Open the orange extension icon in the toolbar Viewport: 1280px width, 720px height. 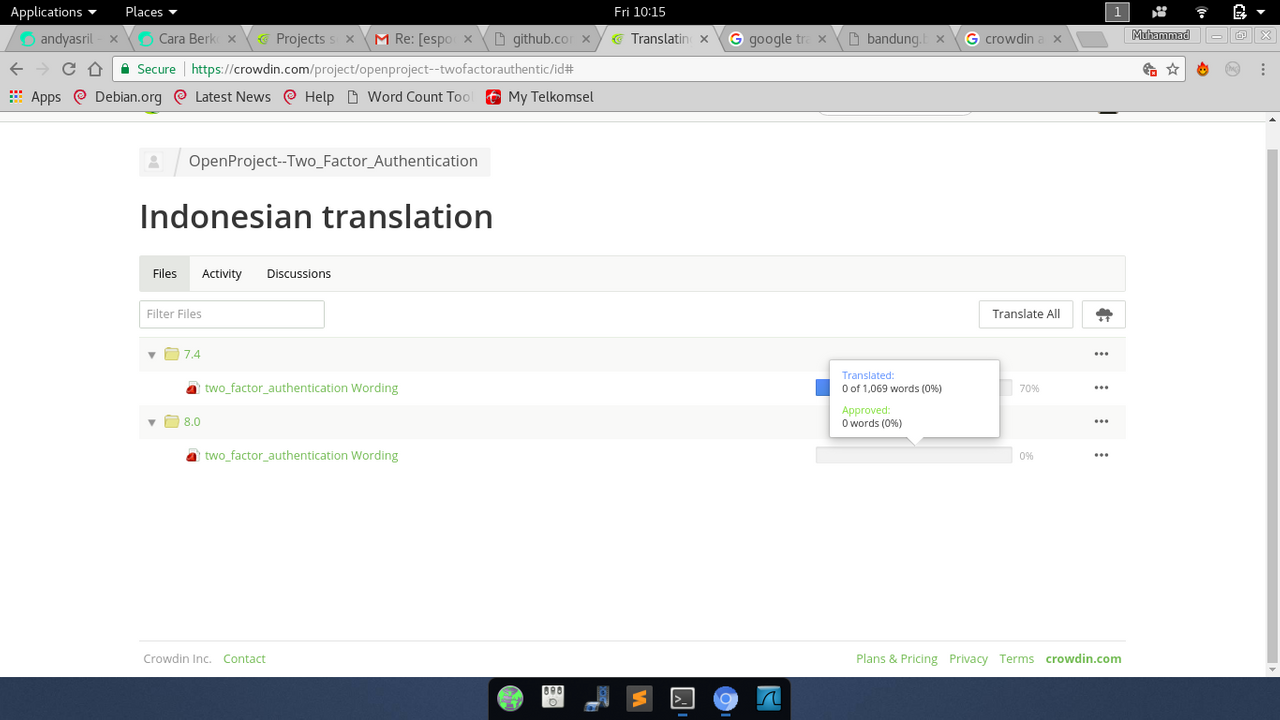1203,69
